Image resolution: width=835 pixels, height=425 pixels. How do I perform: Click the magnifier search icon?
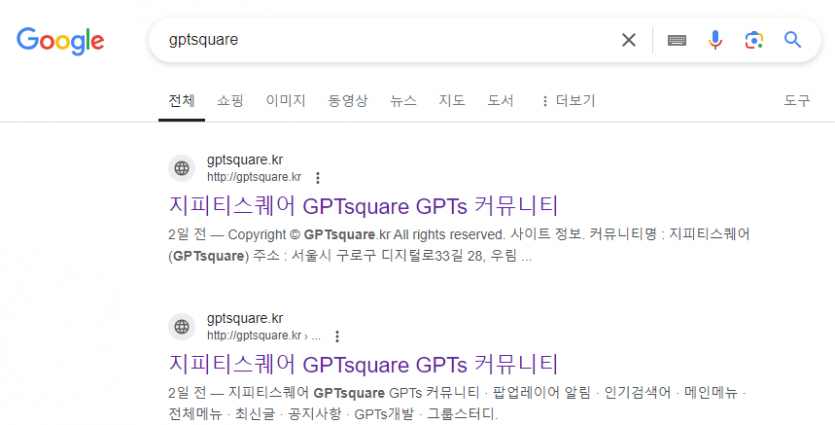792,39
